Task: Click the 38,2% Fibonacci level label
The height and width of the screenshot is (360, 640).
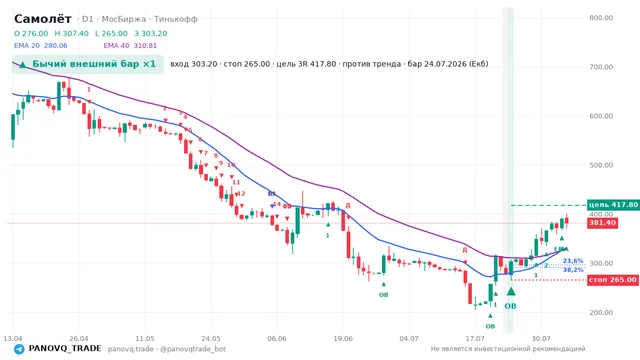Action: click(x=573, y=270)
